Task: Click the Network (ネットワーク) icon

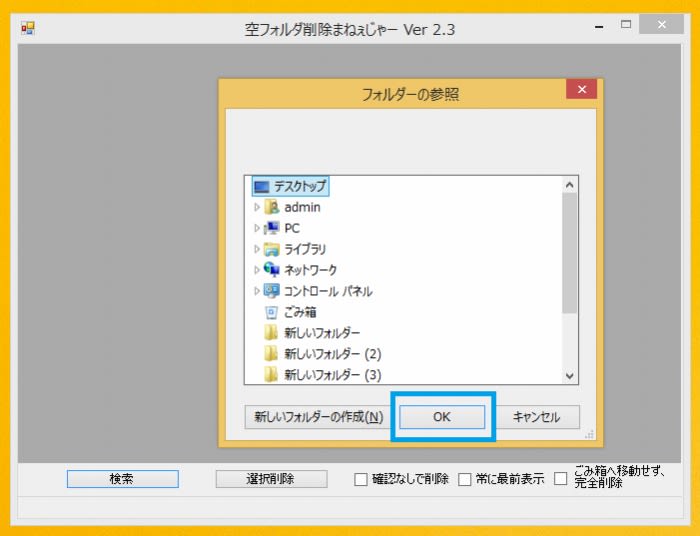Action: click(x=271, y=270)
